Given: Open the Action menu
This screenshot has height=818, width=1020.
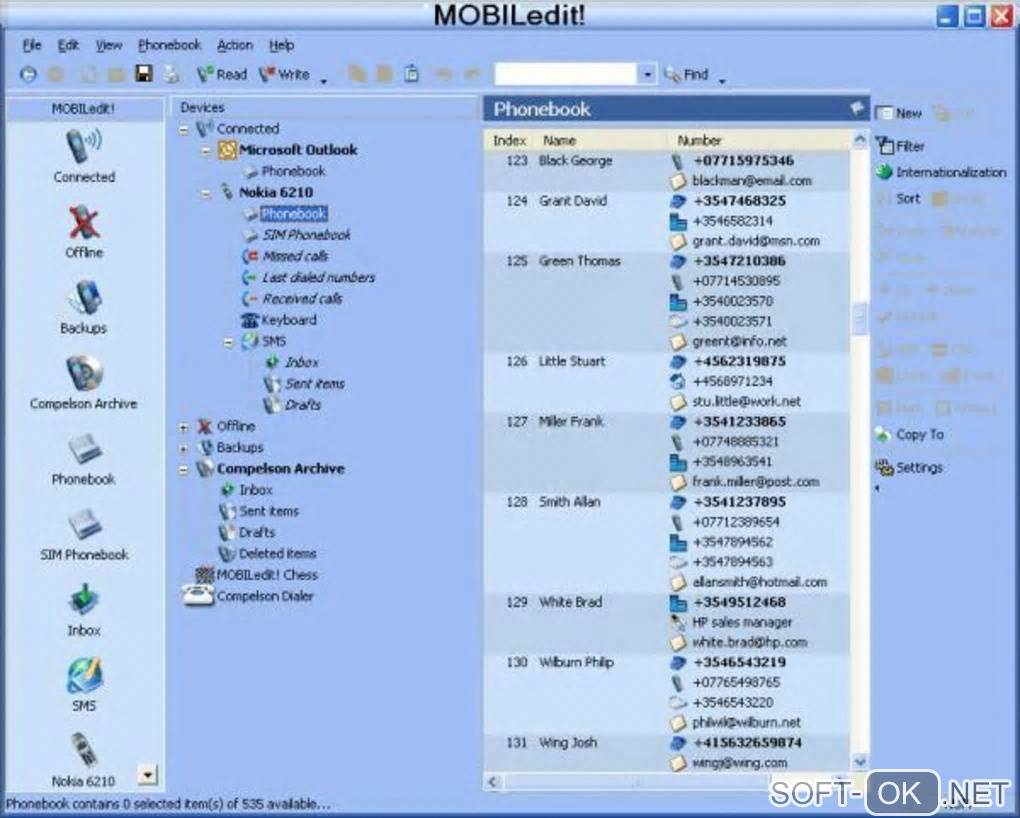Looking at the screenshot, I should [234, 45].
